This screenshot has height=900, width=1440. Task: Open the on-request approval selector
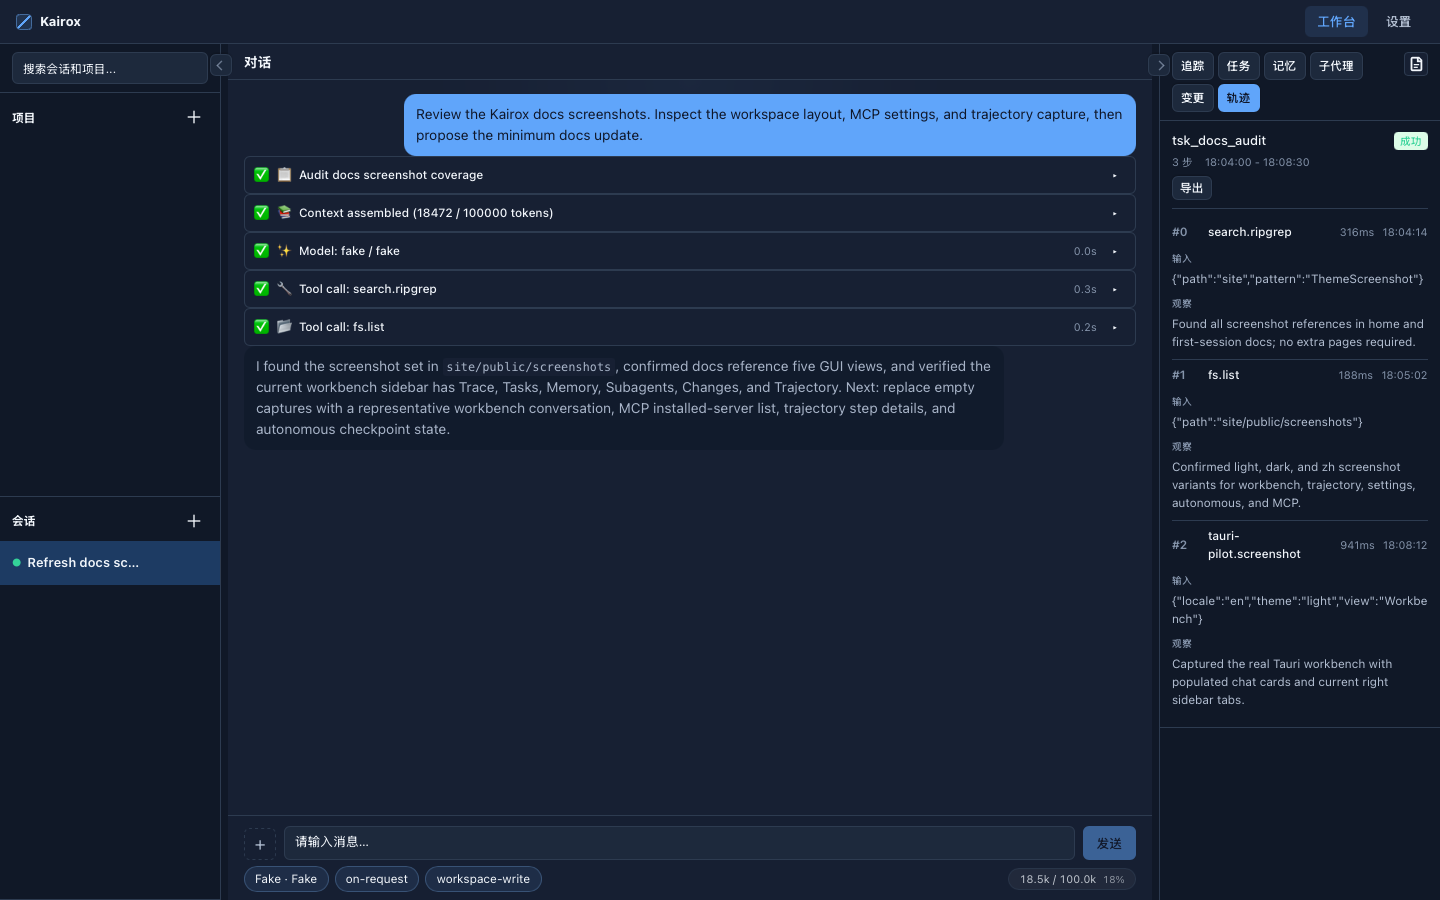(x=377, y=879)
